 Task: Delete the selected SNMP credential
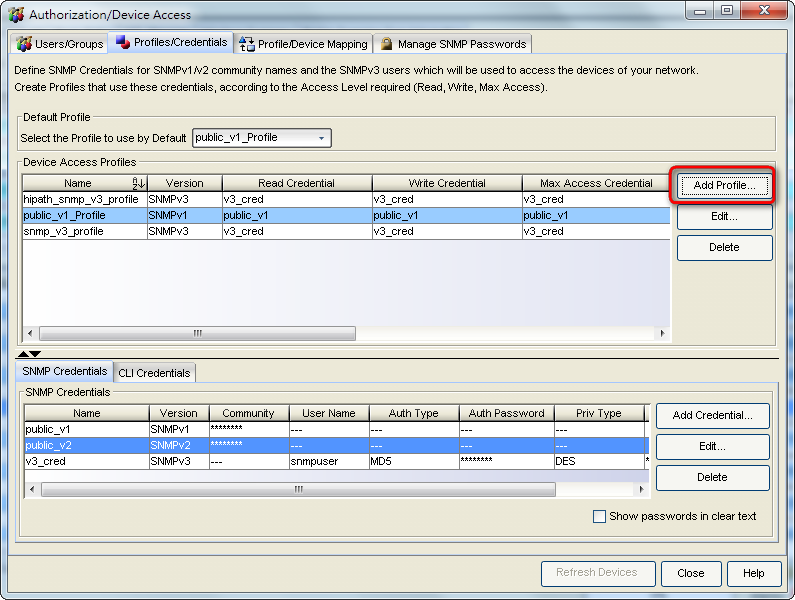point(712,477)
